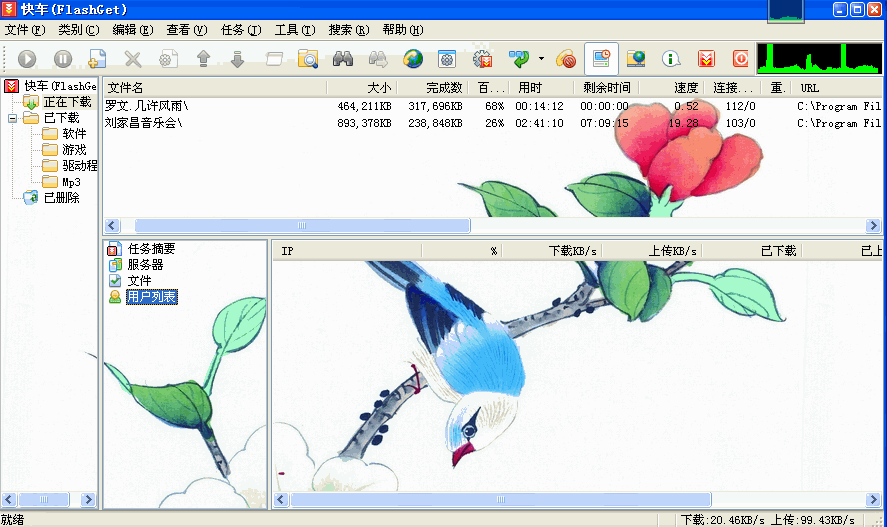Select the 驱动程 folder

tap(79, 166)
